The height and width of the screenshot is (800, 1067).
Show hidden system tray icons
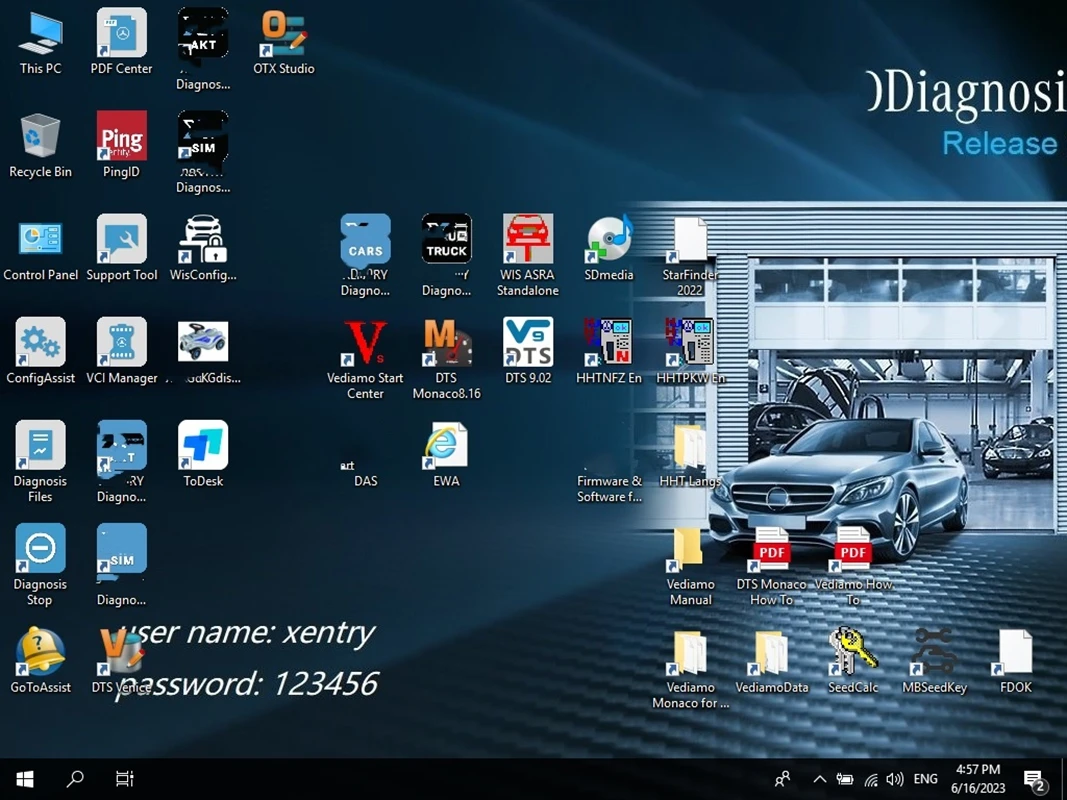[819, 779]
